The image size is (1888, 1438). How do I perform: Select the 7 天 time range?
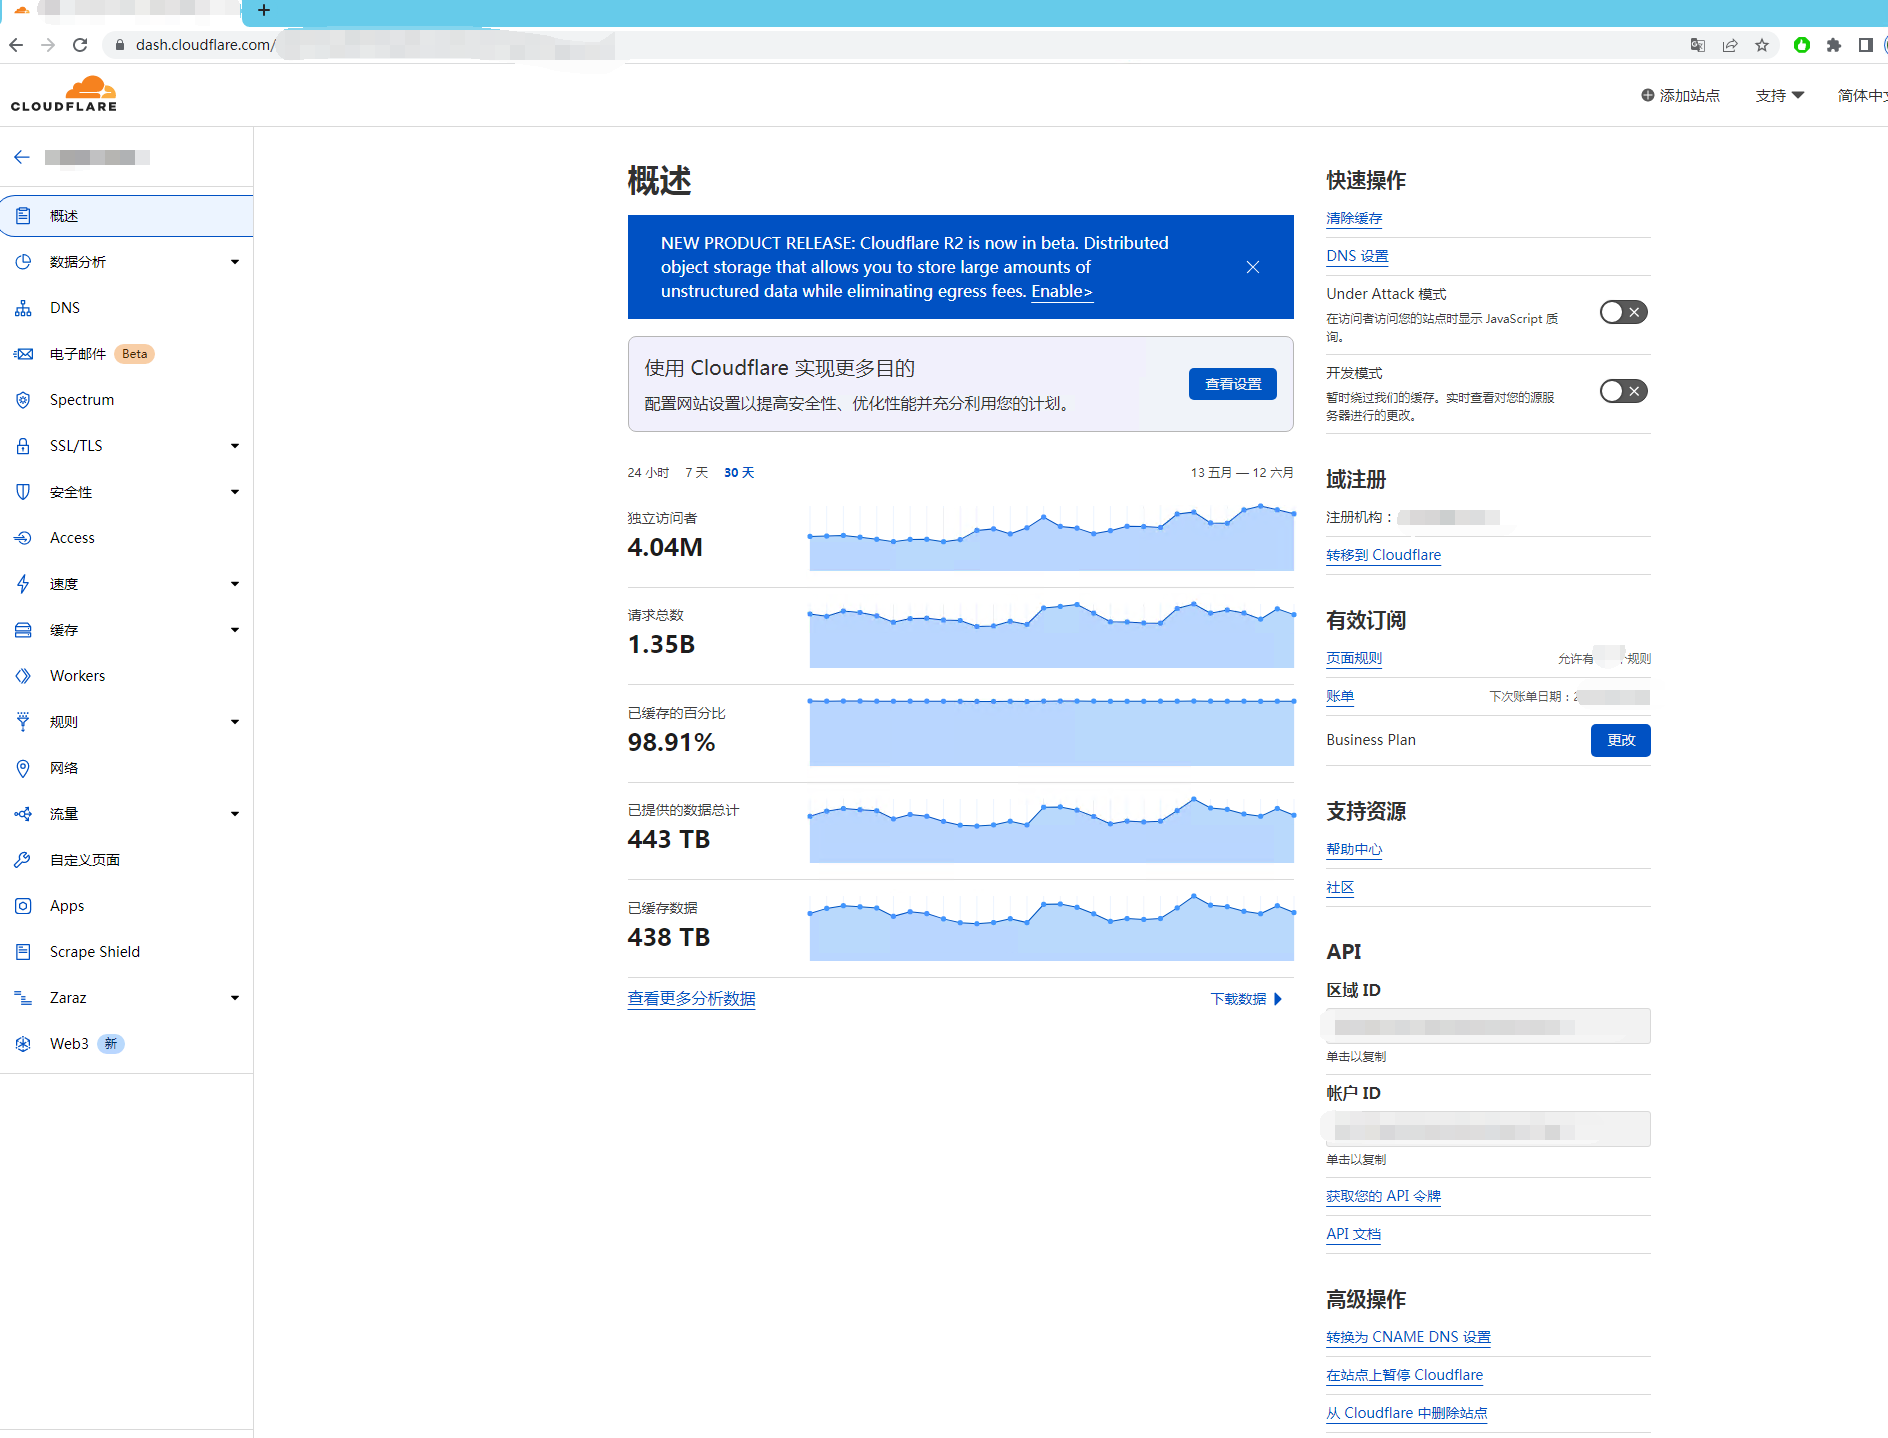pyautogui.click(x=696, y=473)
